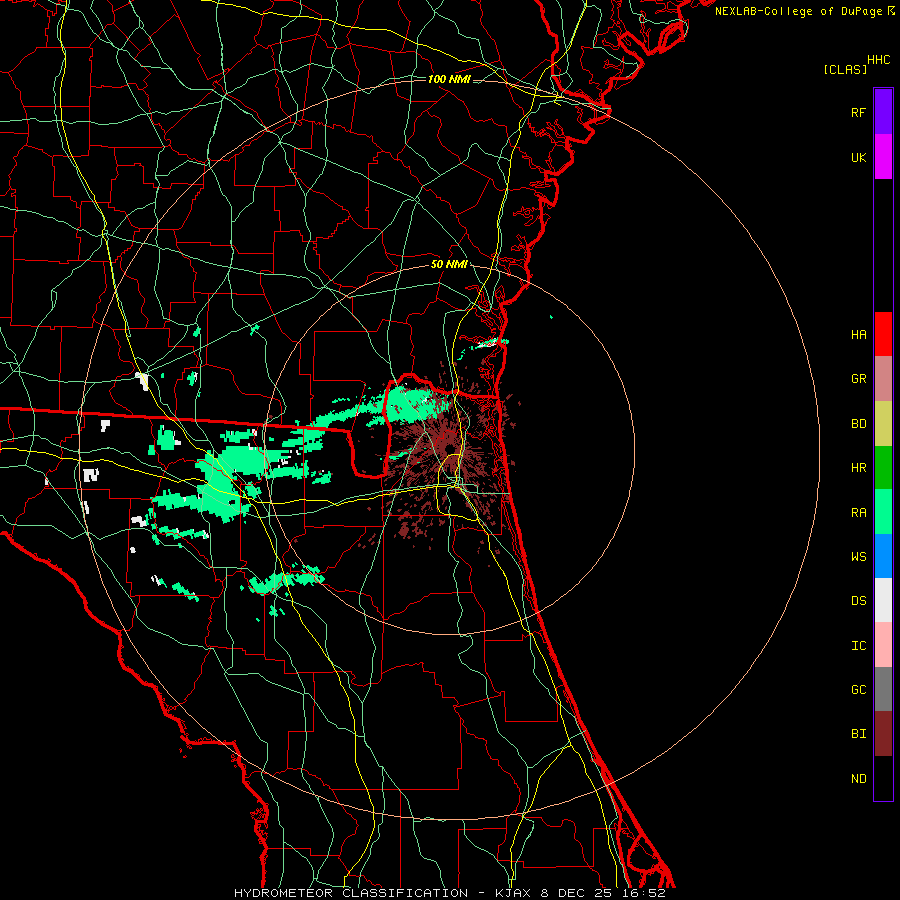This screenshot has height=900, width=900.
Task: Click the IC pink legend swatch
Action: [883, 645]
